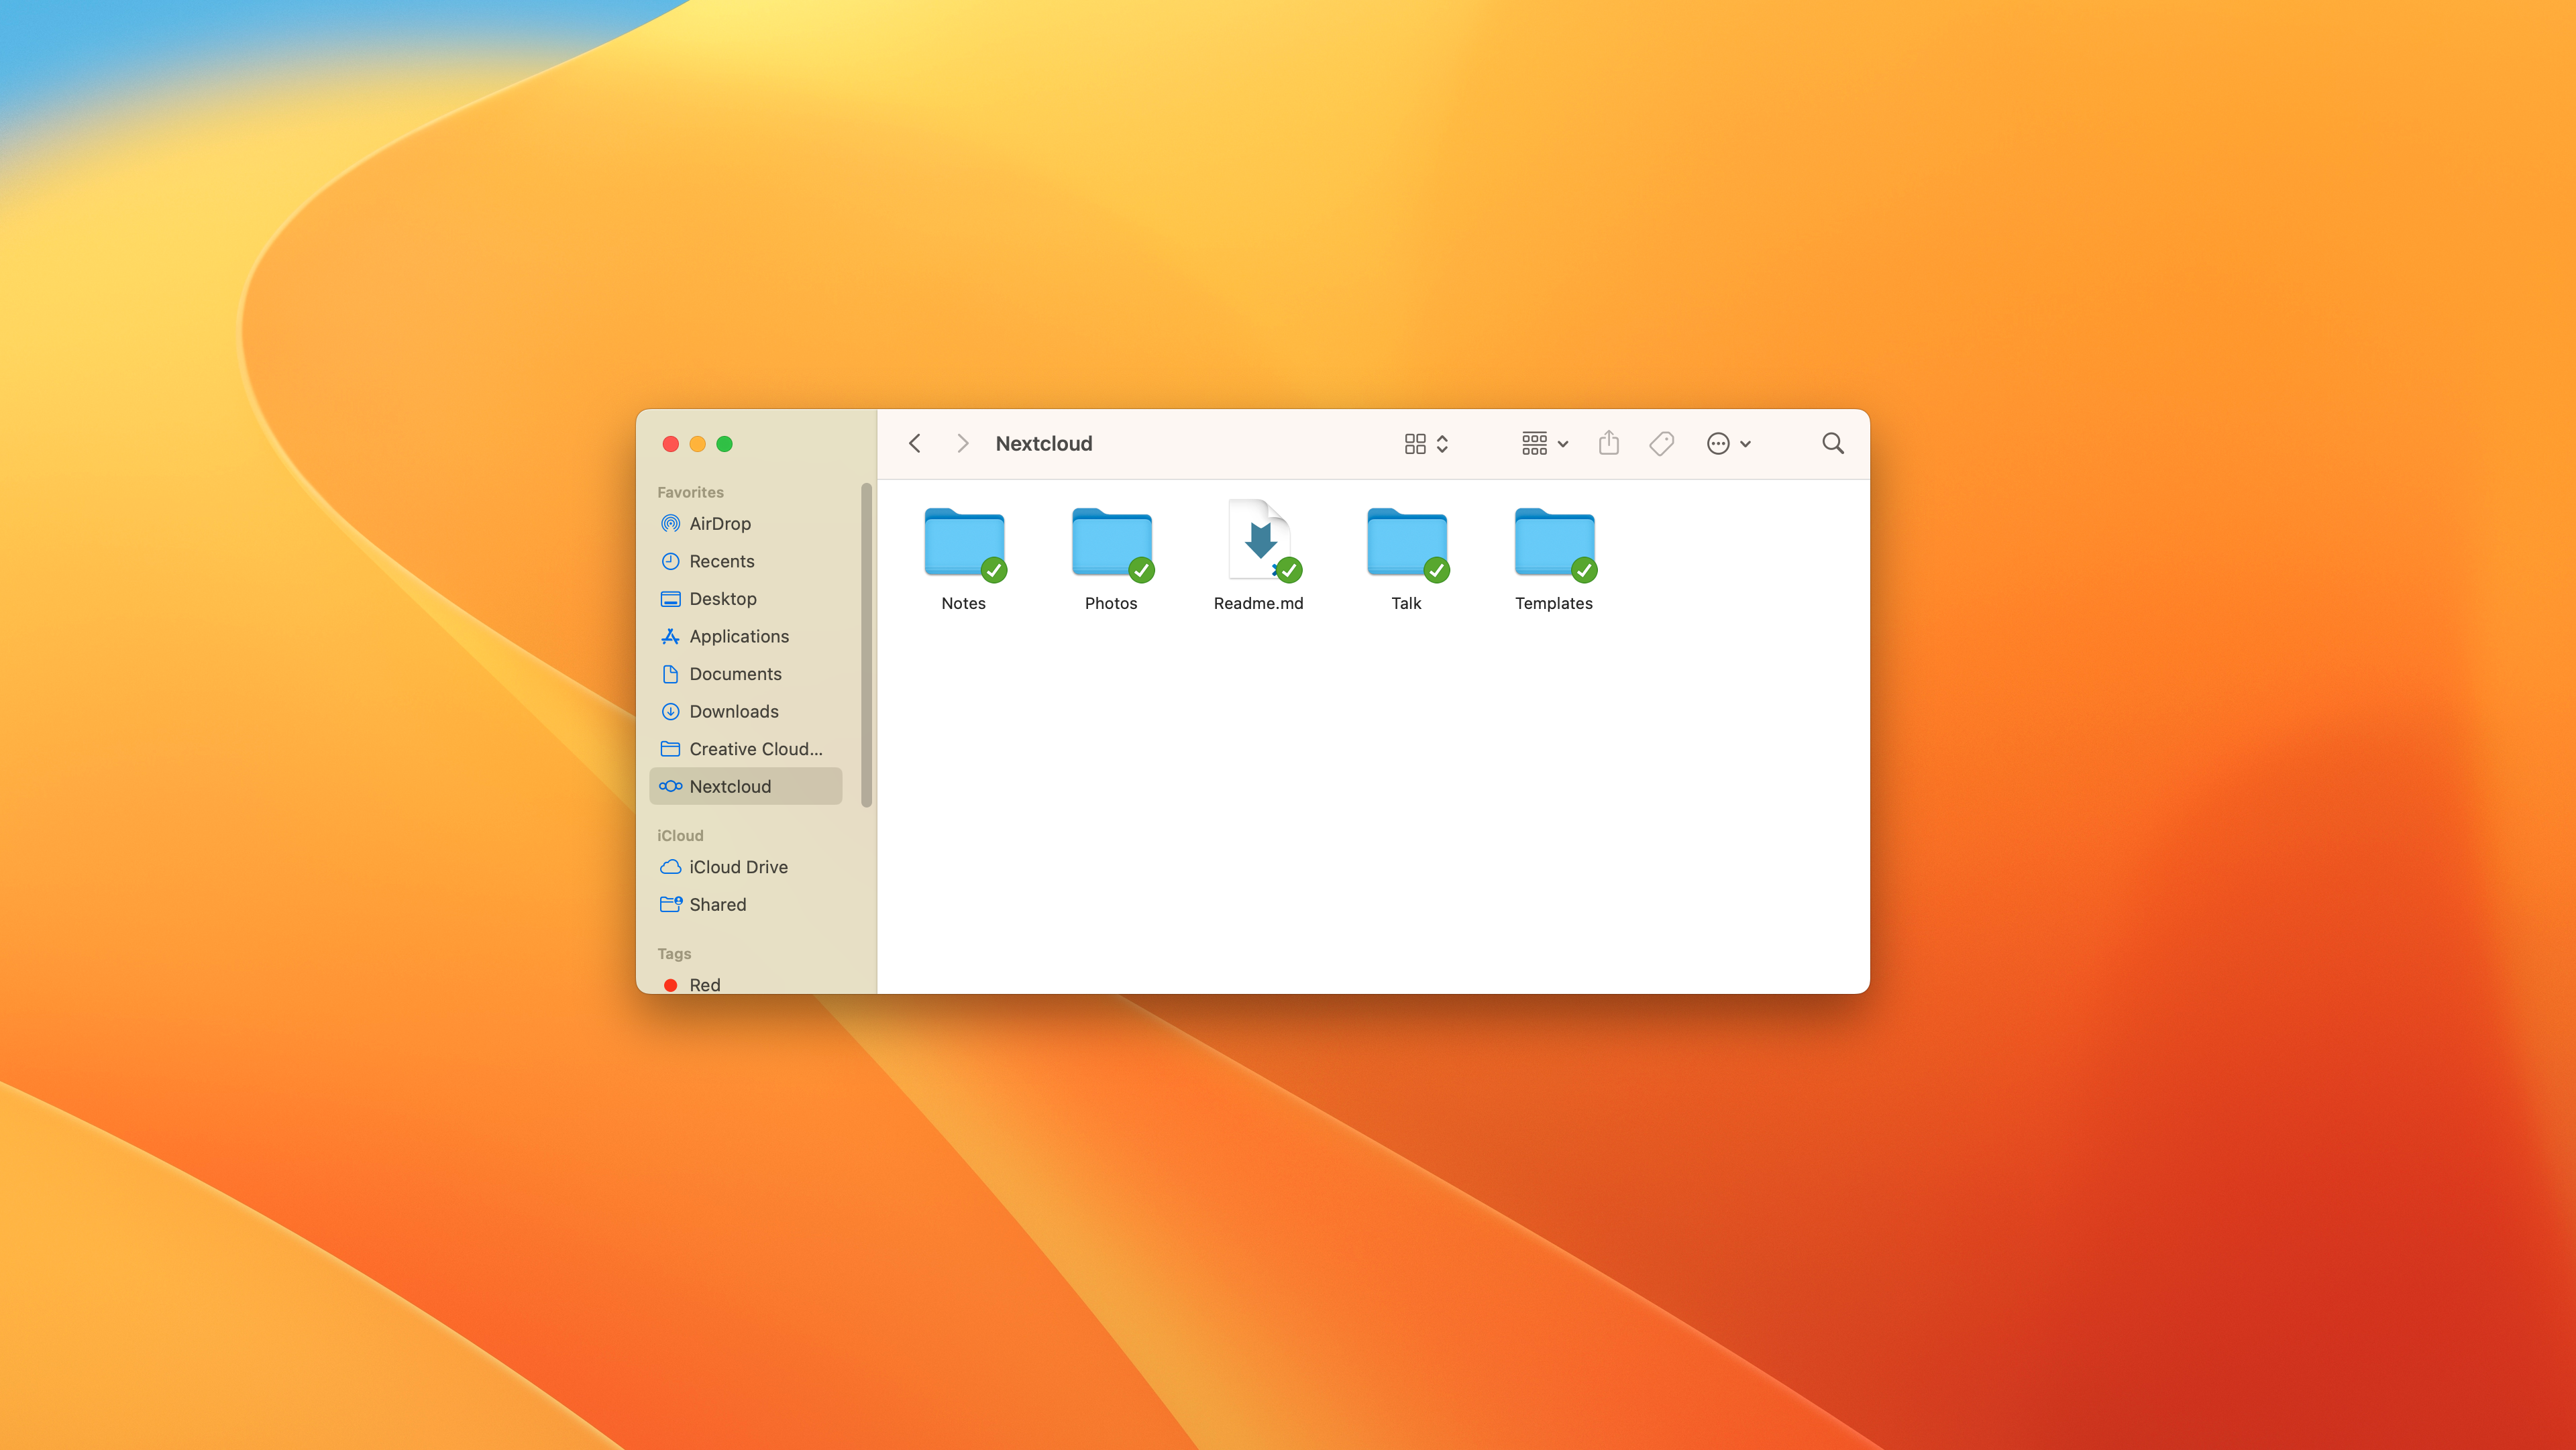
Task: Open iCloud Drive in the sidebar
Action: coord(746,867)
